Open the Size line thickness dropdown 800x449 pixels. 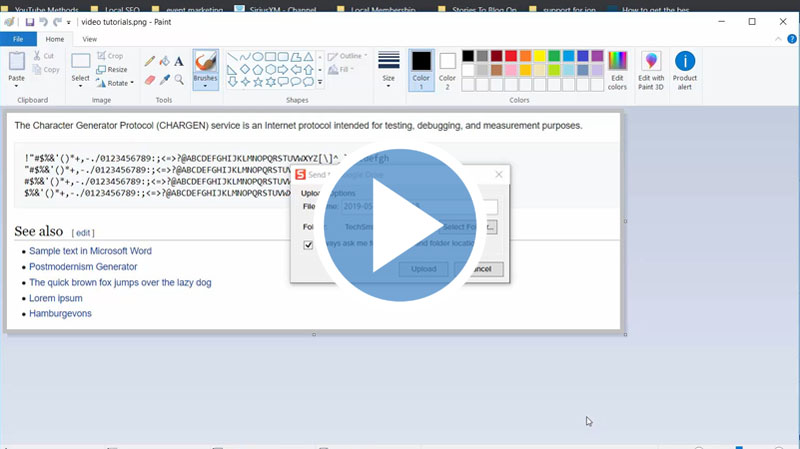389,78
